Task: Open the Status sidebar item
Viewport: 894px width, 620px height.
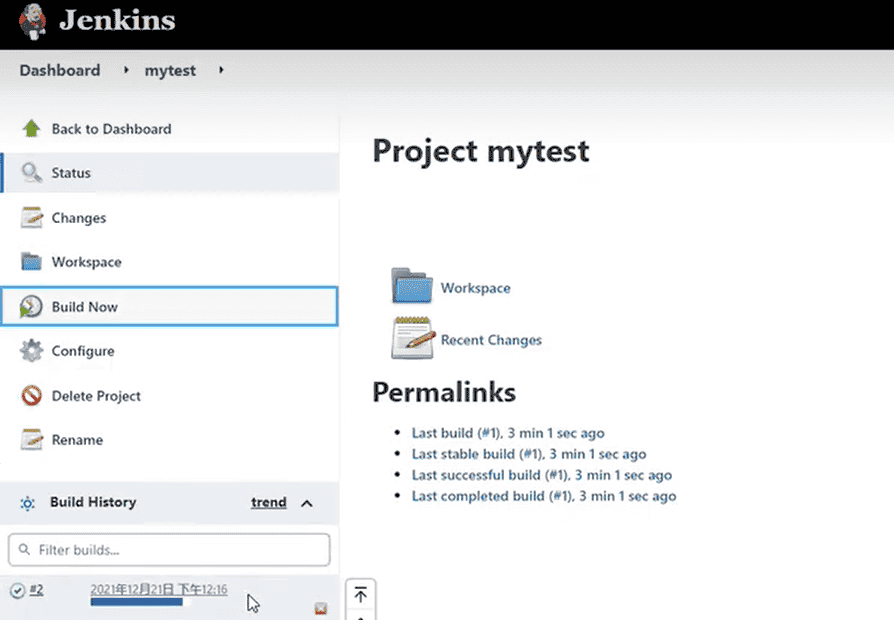Action: click(71, 173)
